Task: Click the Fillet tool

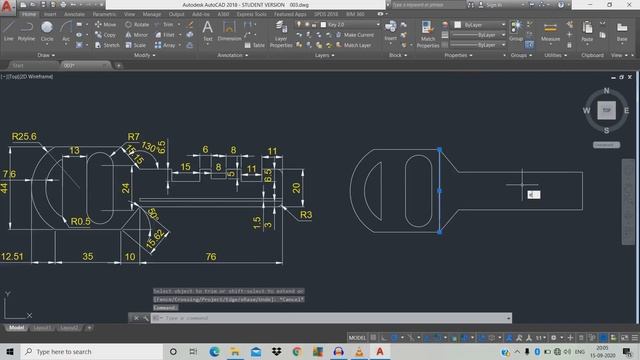Action: (165, 35)
